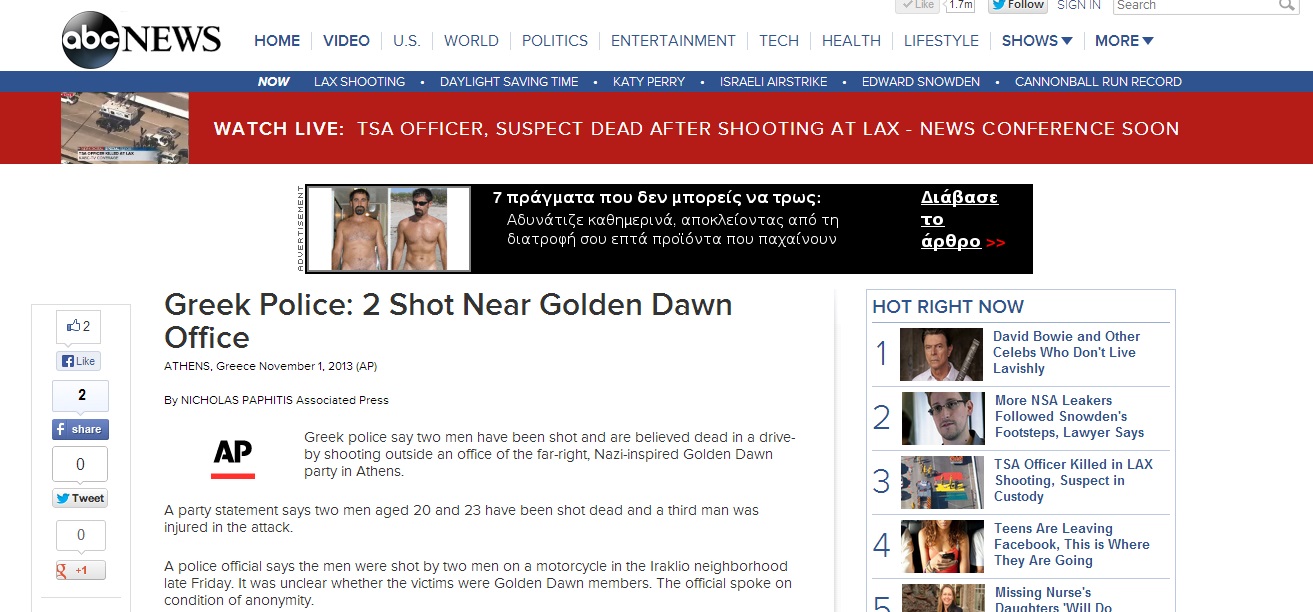
Task: Go to the HOME section
Action: click(x=277, y=41)
